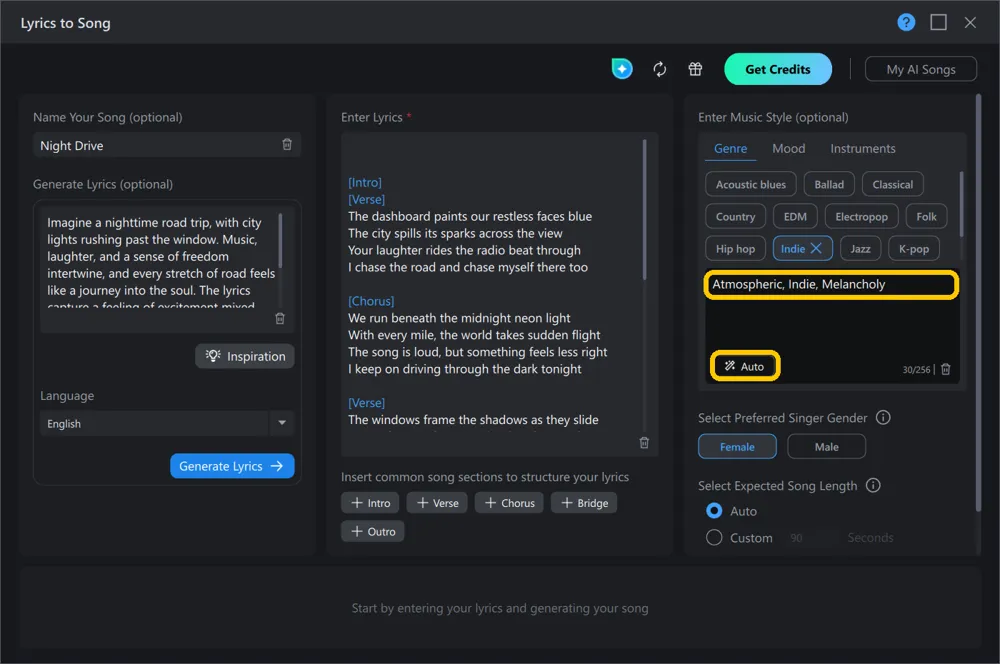This screenshot has width=1000, height=664.
Task: Show expected song length info icon
Action: tap(873, 485)
